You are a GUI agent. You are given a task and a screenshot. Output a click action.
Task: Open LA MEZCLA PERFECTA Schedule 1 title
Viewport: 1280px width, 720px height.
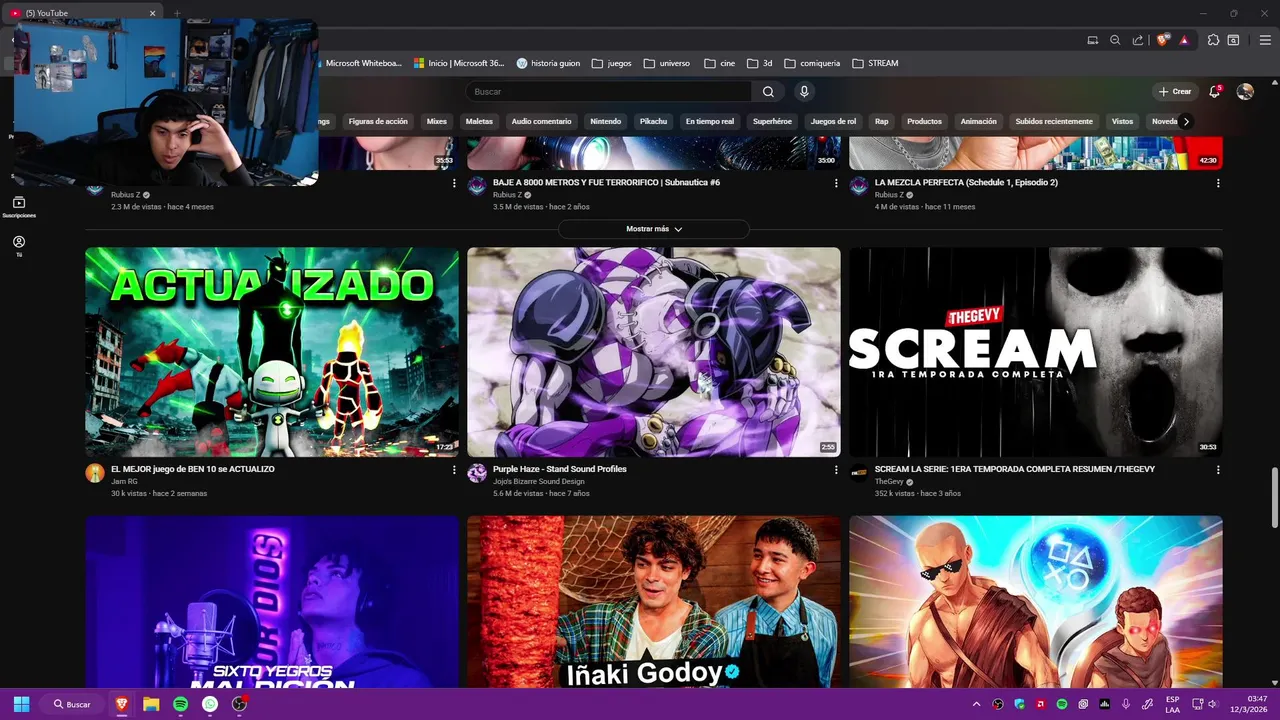pyautogui.click(x=966, y=183)
